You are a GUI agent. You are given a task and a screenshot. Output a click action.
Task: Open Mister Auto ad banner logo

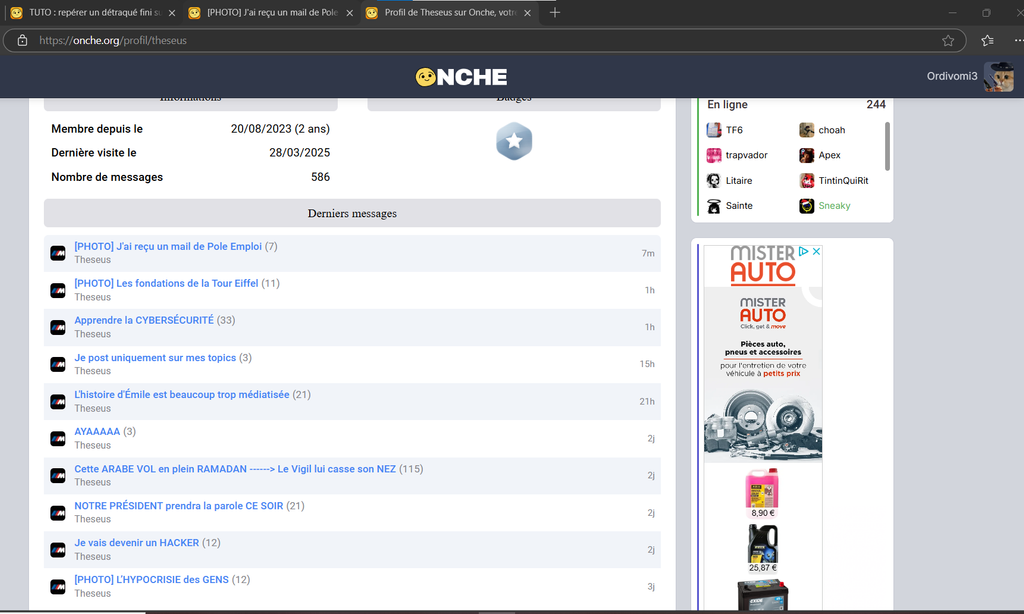pyautogui.click(x=763, y=265)
